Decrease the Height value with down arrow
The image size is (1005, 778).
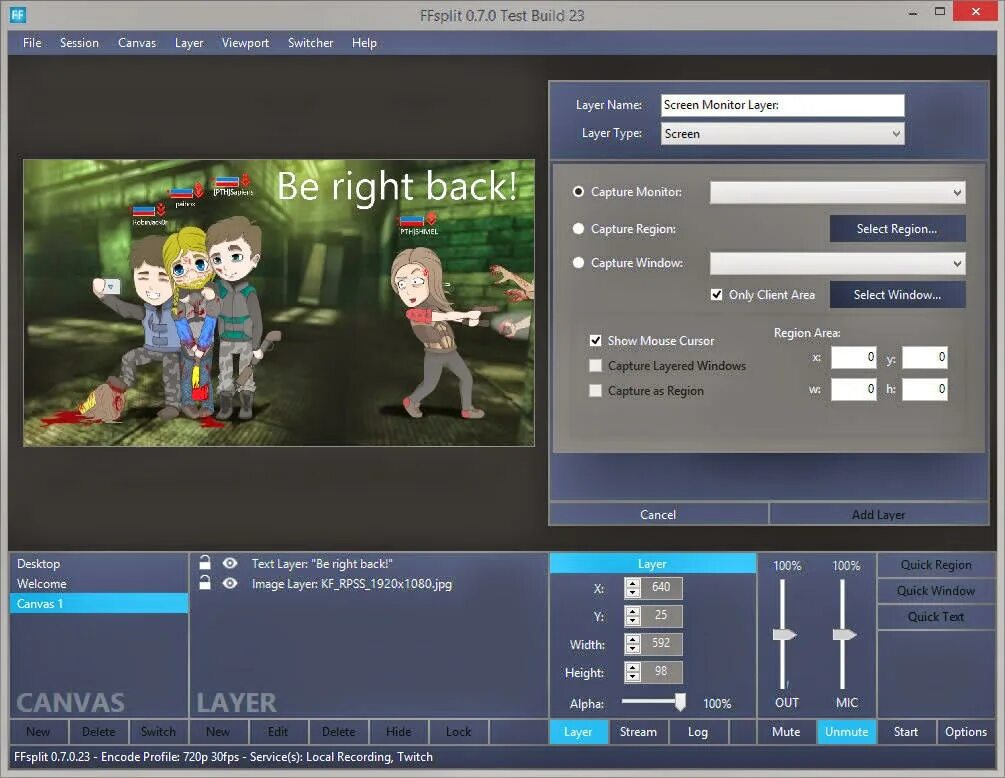633,676
